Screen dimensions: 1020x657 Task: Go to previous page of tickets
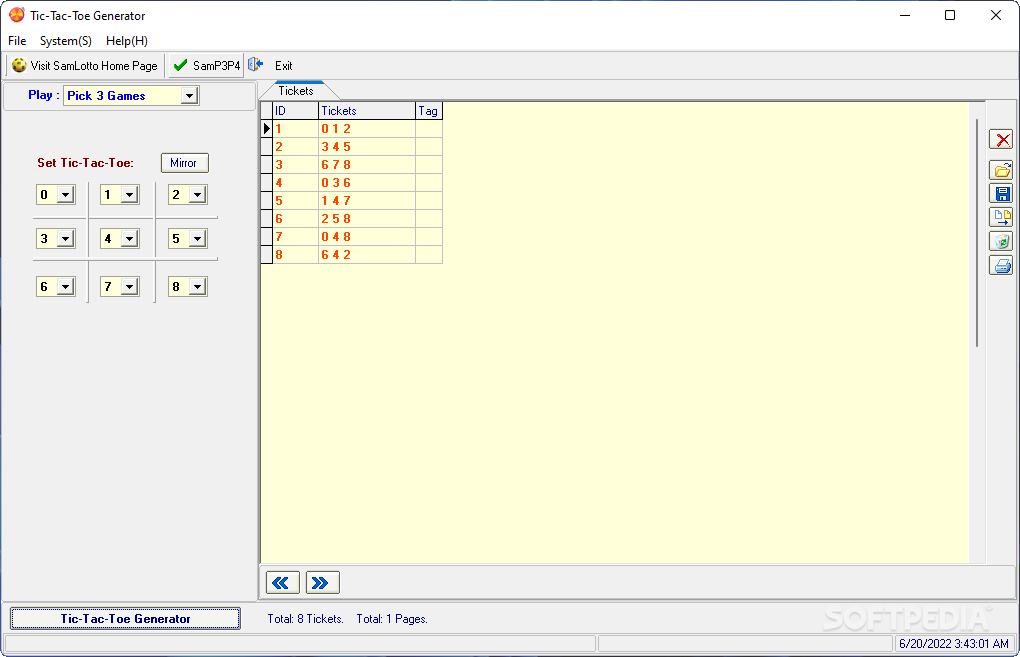pyautogui.click(x=282, y=583)
